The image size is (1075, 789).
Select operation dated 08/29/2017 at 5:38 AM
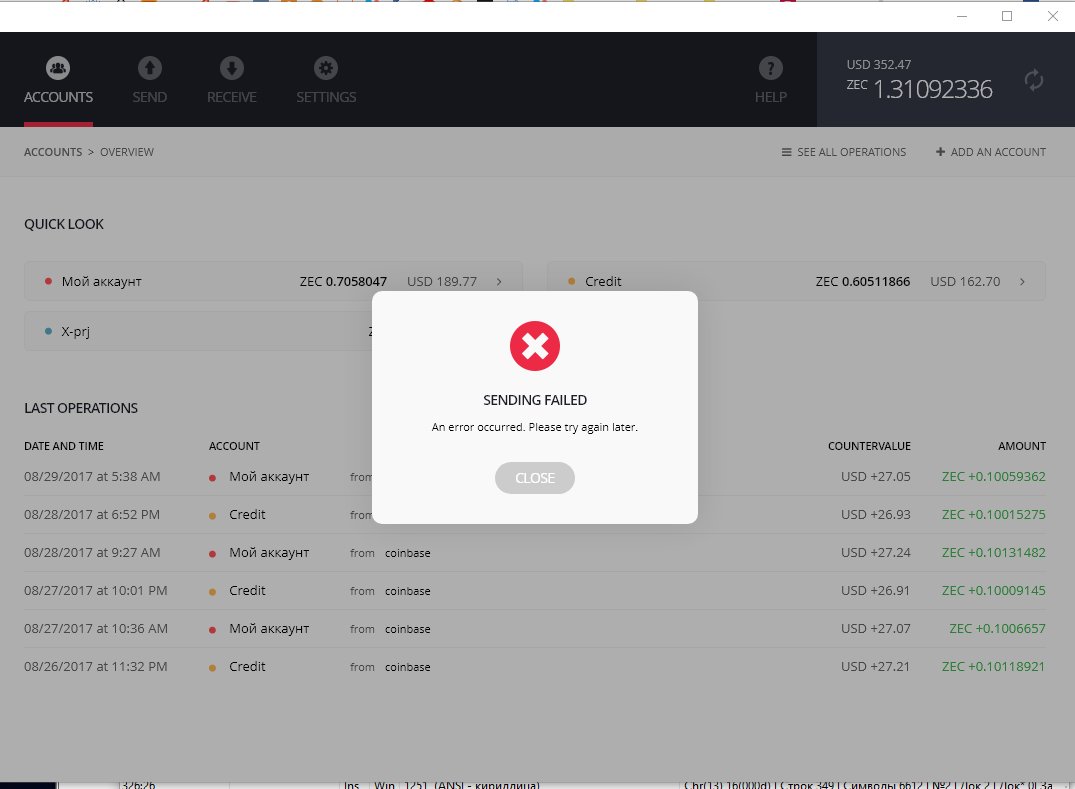[92, 476]
